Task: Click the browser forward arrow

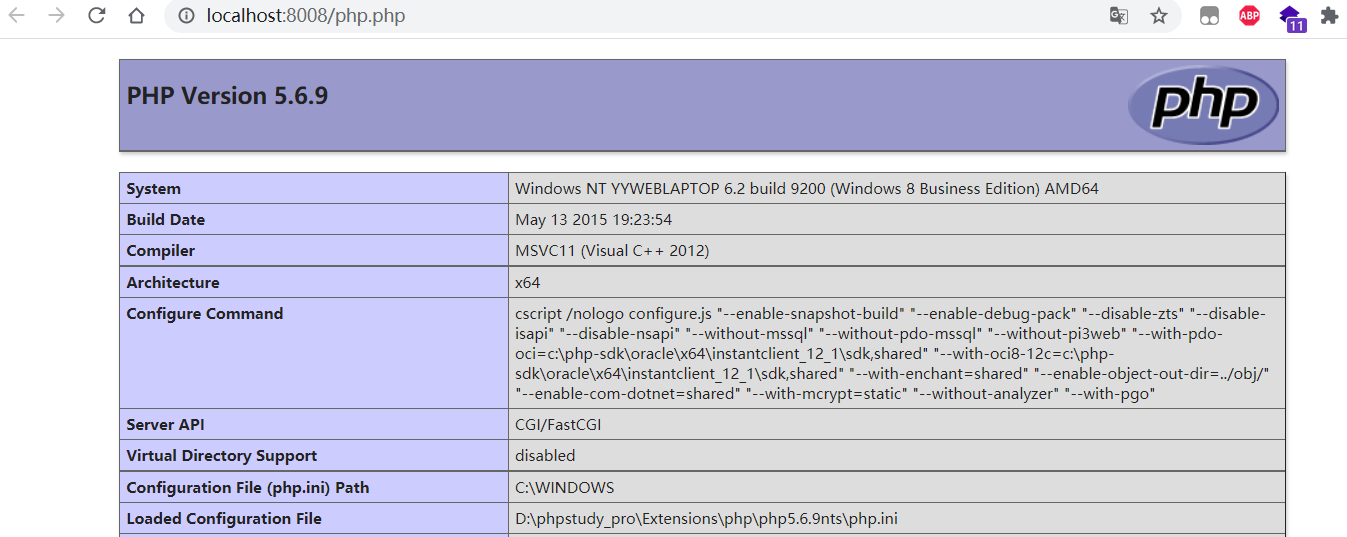Action: (x=56, y=16)
